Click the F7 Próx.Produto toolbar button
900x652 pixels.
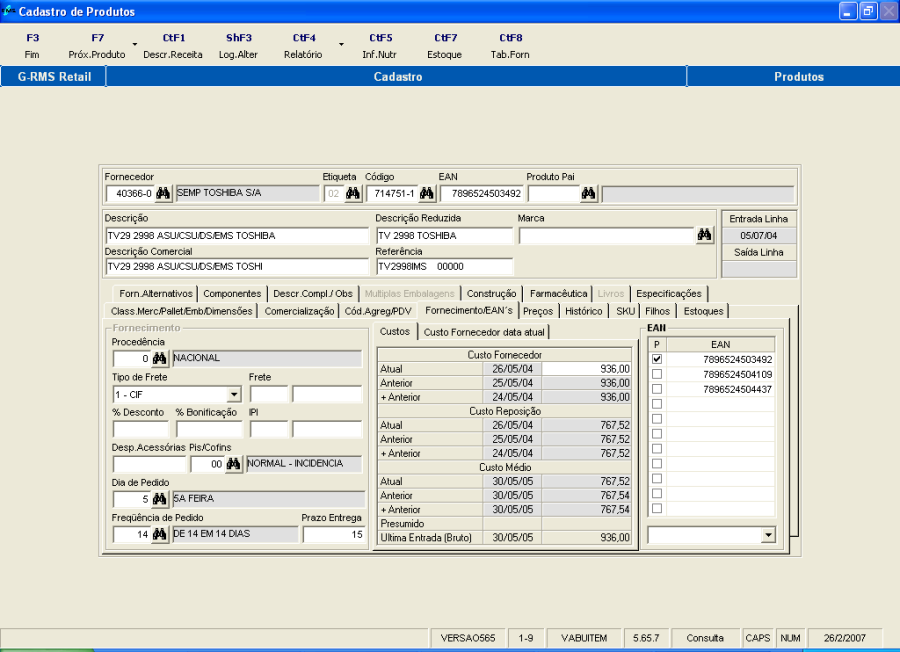[97, 46]
